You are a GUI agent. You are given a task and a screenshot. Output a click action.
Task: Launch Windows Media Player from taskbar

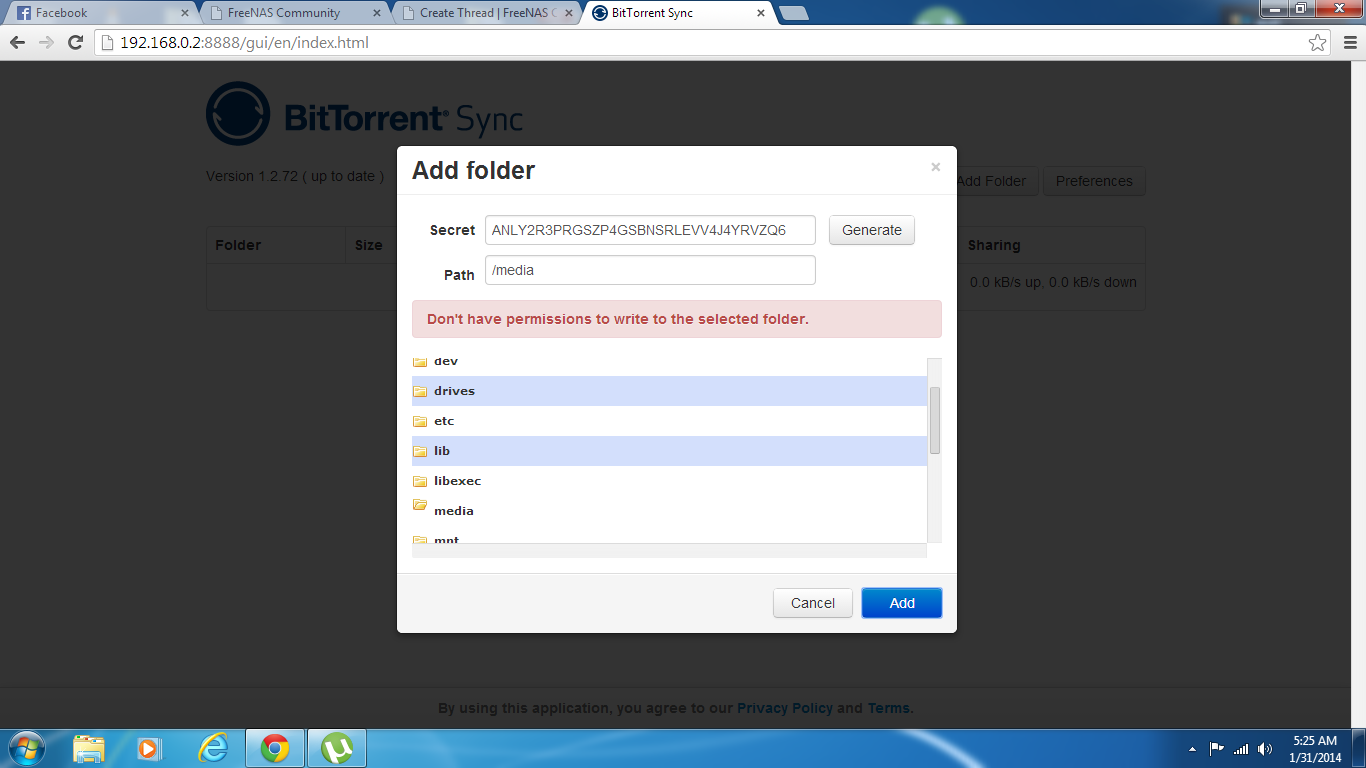149,748
